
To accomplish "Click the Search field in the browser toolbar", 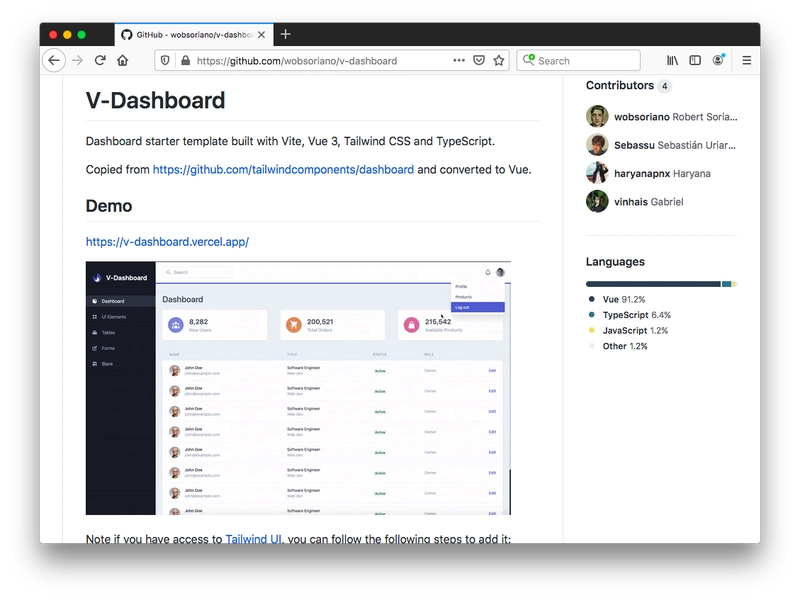I will (x=579, y=61).
